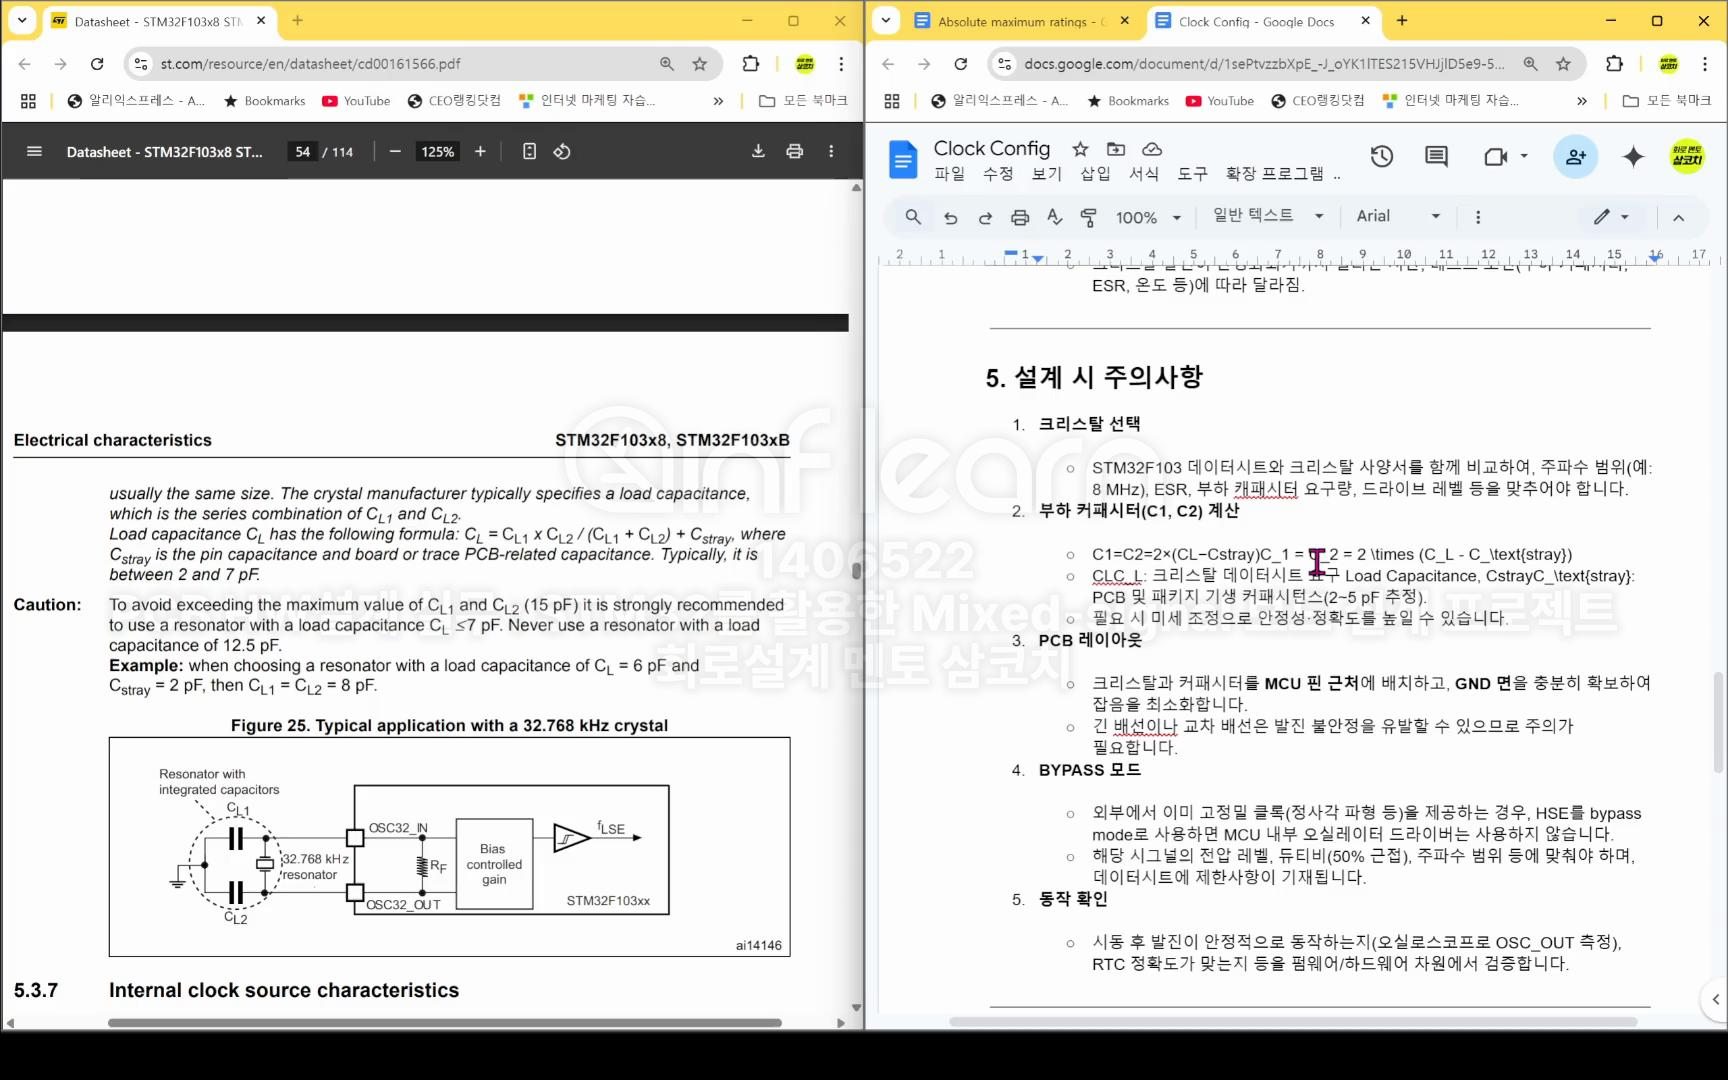
Task: Reload the datasheet page in left browser
Action: tap(97, 64)
